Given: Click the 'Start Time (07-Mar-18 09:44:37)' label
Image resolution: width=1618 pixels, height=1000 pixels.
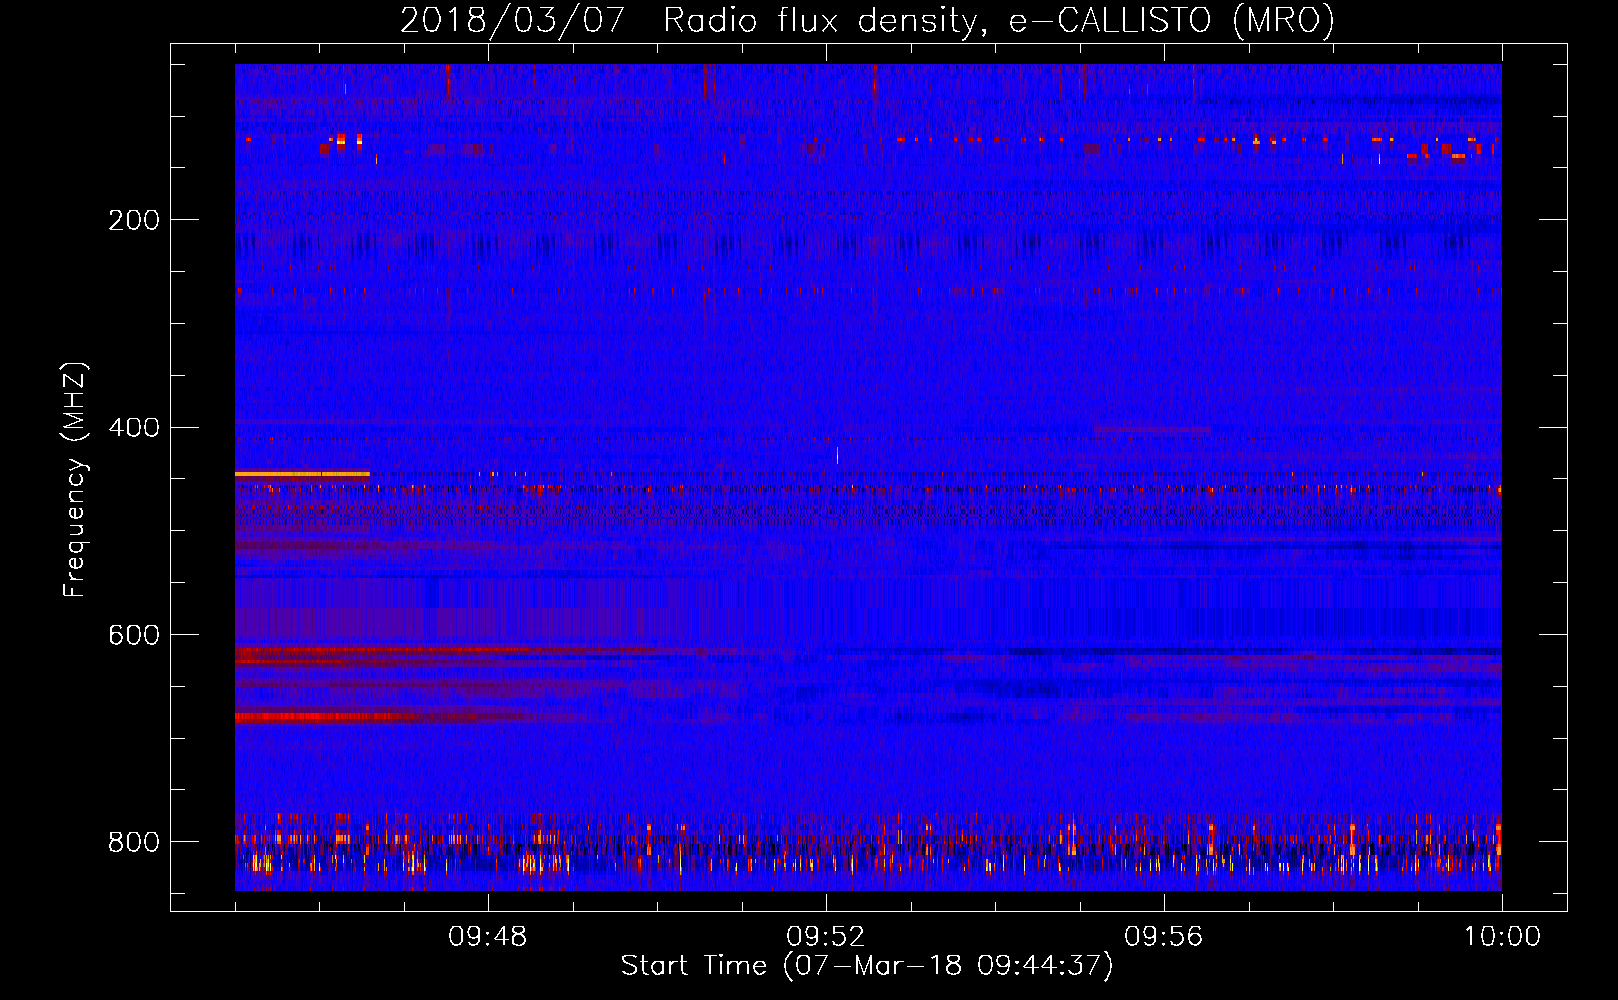Looking at the screenshot, I should (867, 966).
